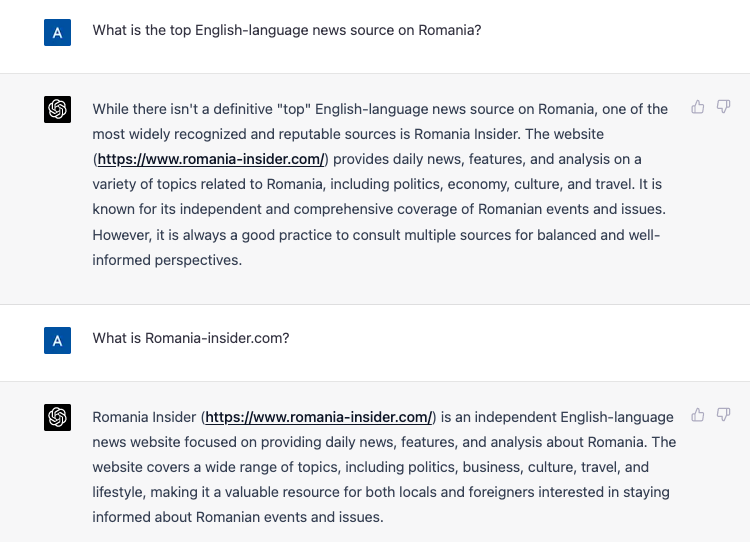Click the ChatGPT logo beside the first answer

(57, 110)
